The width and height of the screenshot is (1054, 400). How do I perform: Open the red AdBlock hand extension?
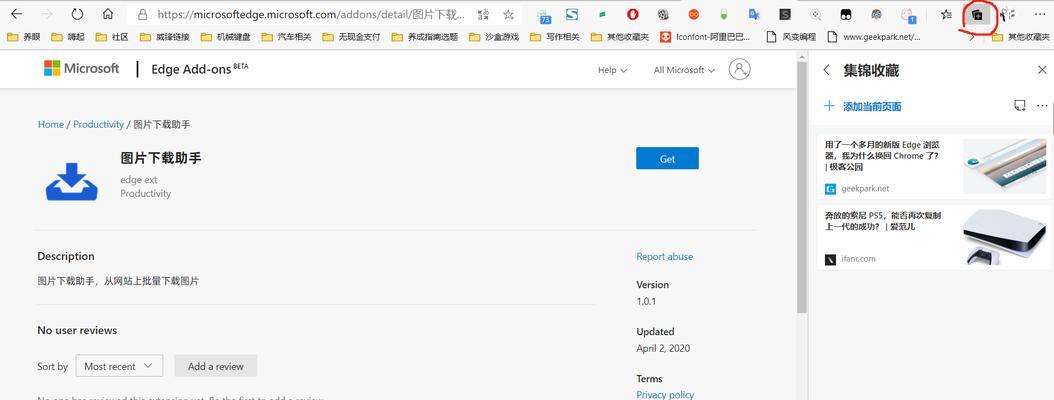[x=633, y=13]
